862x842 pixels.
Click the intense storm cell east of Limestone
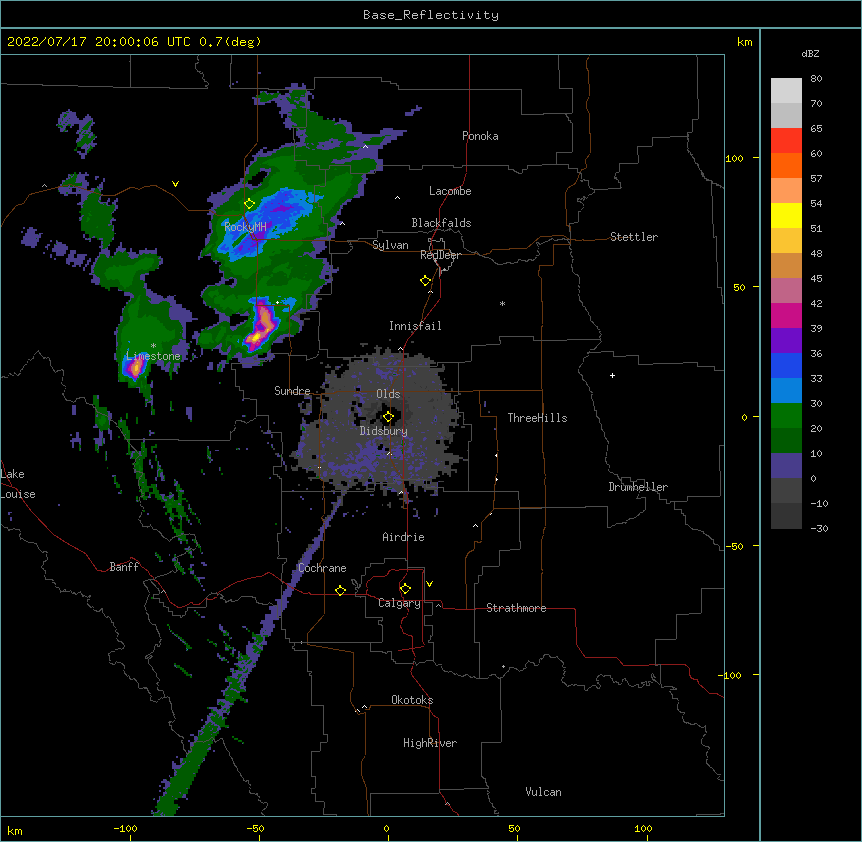(x=261, y=326)
